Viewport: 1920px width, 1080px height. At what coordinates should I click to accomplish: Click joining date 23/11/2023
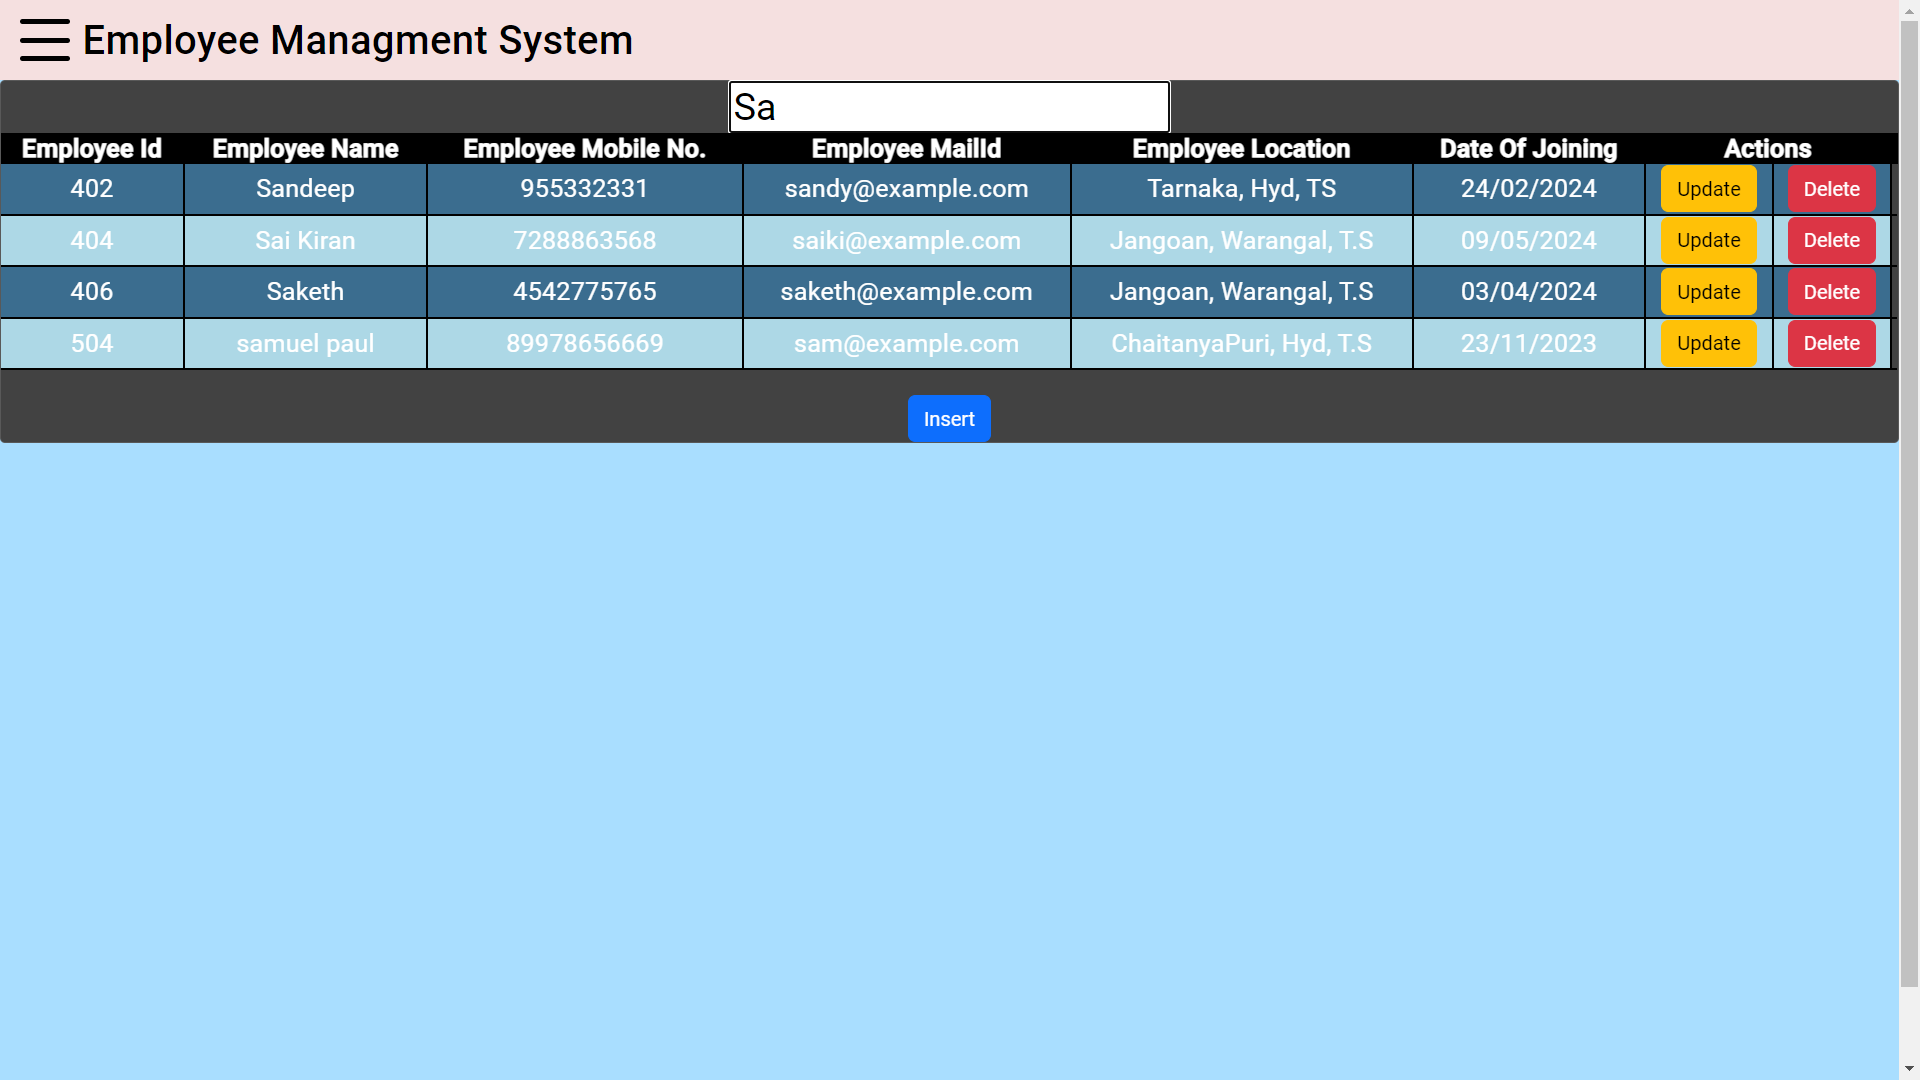pos(1528,343)
